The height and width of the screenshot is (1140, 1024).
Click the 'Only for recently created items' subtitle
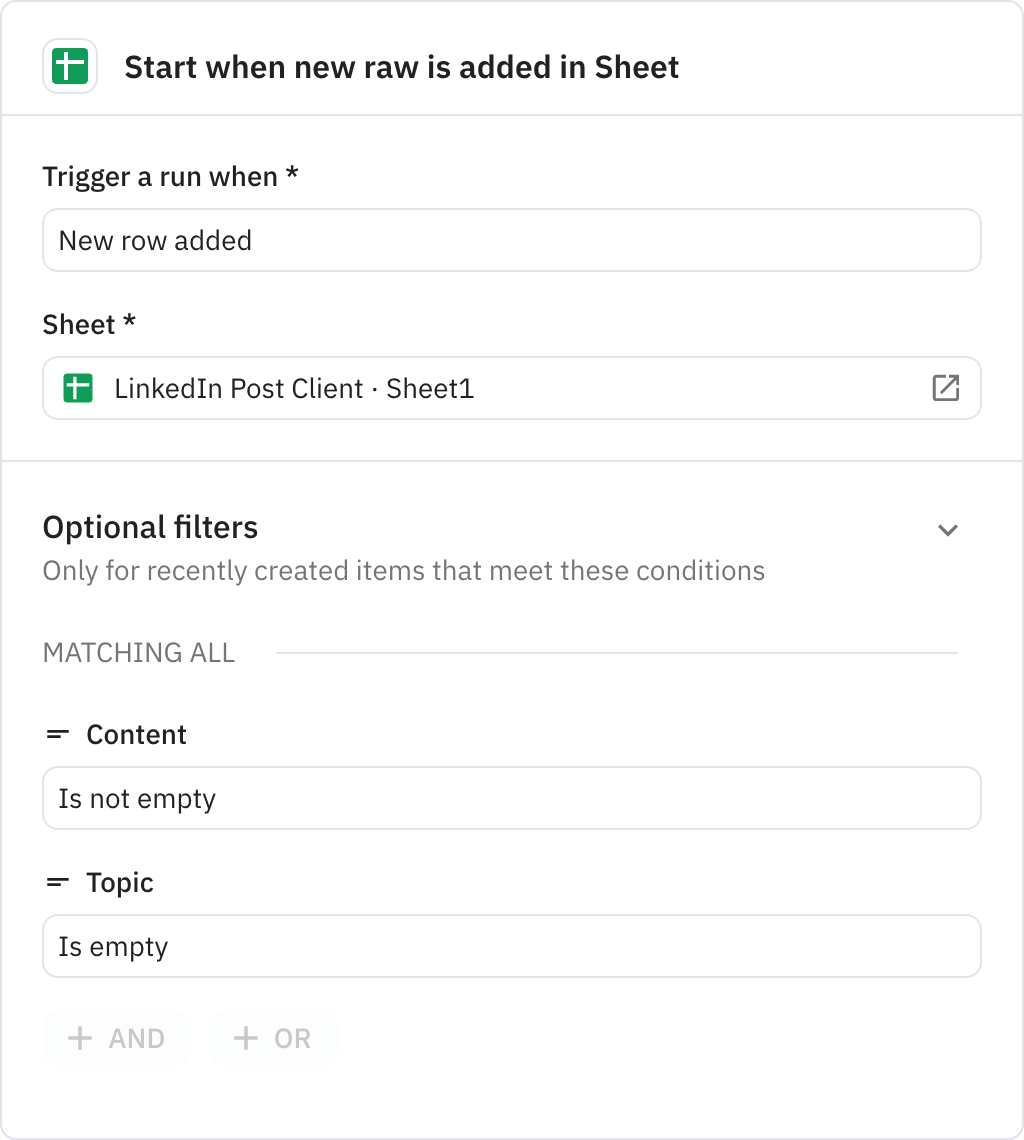403,570
